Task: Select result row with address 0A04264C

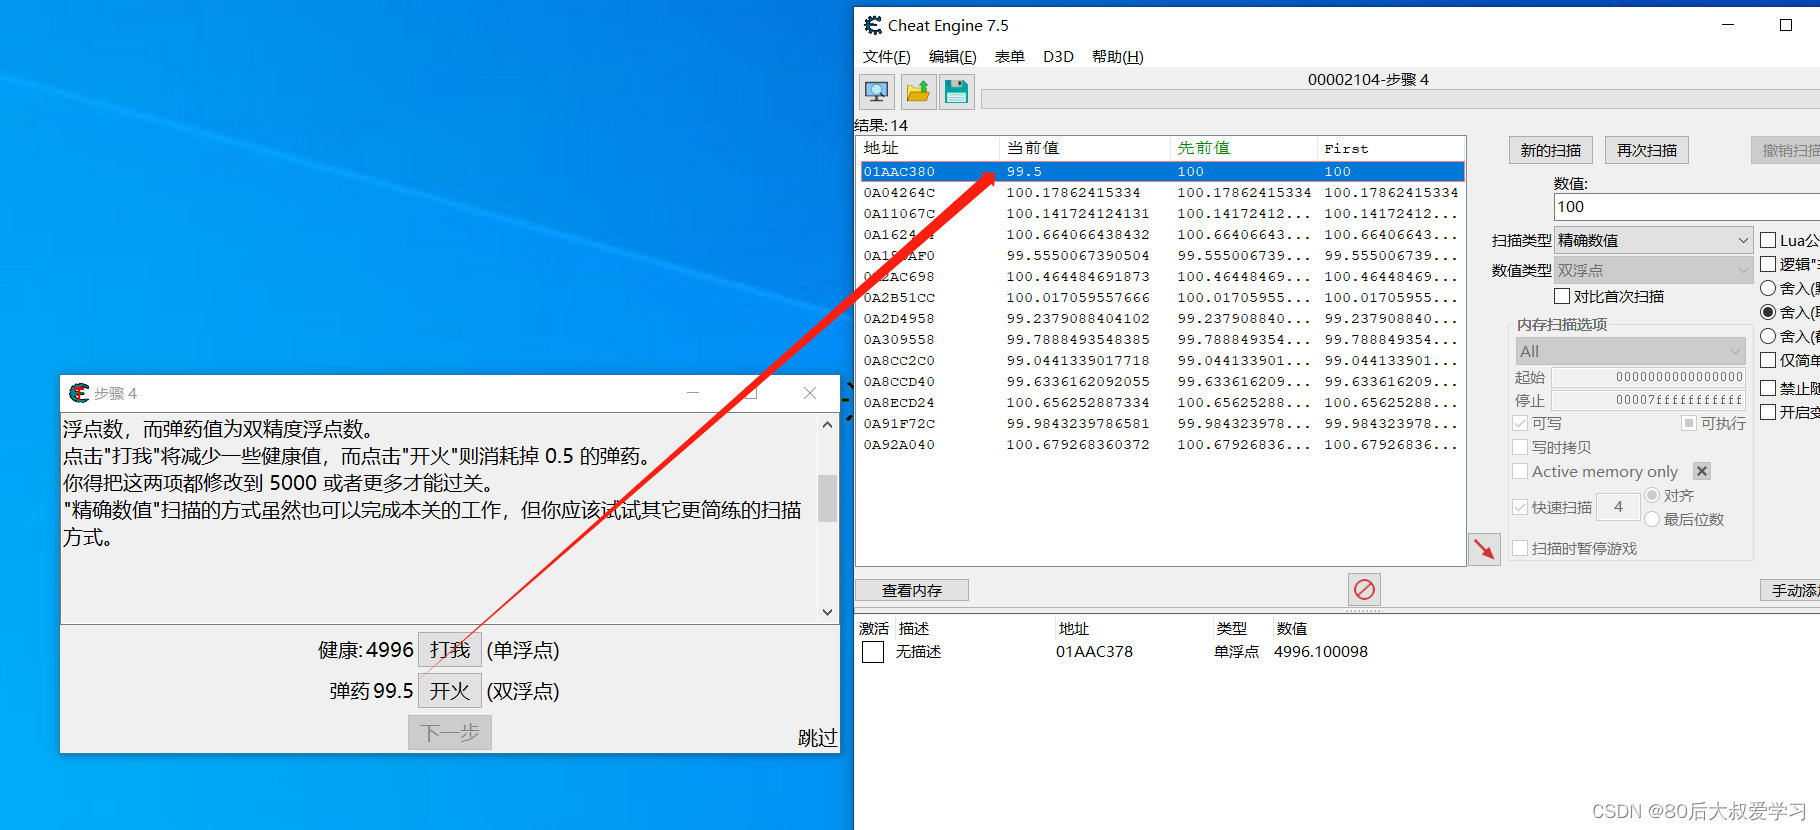Action: pyautogui.click(x=1162, y=192)
